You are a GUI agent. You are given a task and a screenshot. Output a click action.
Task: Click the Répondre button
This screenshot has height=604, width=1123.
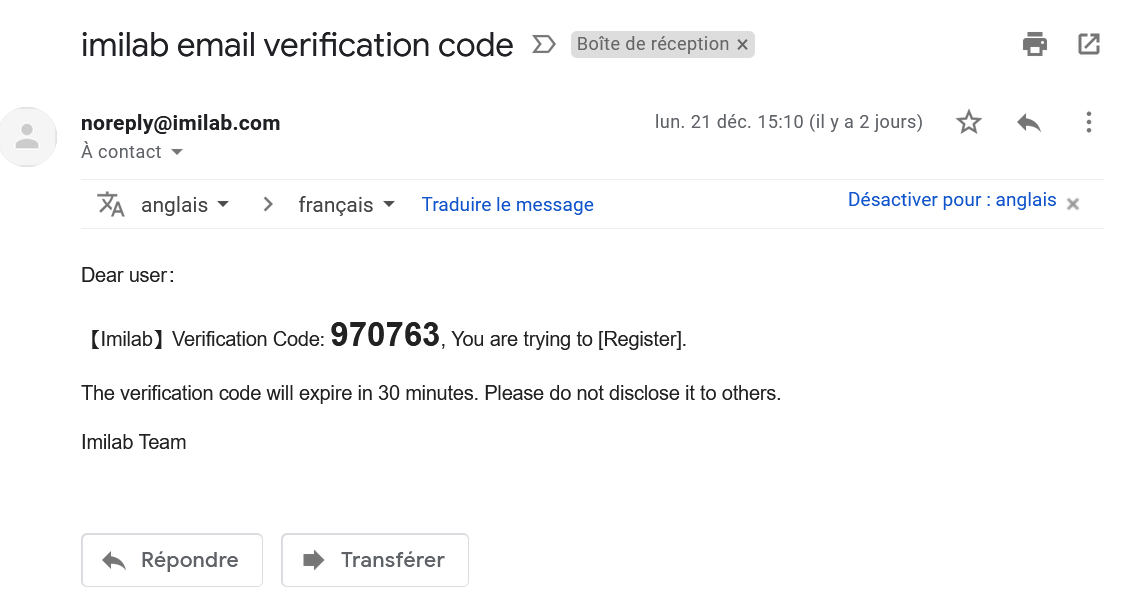pyautogui.click(x=172, y=560)
